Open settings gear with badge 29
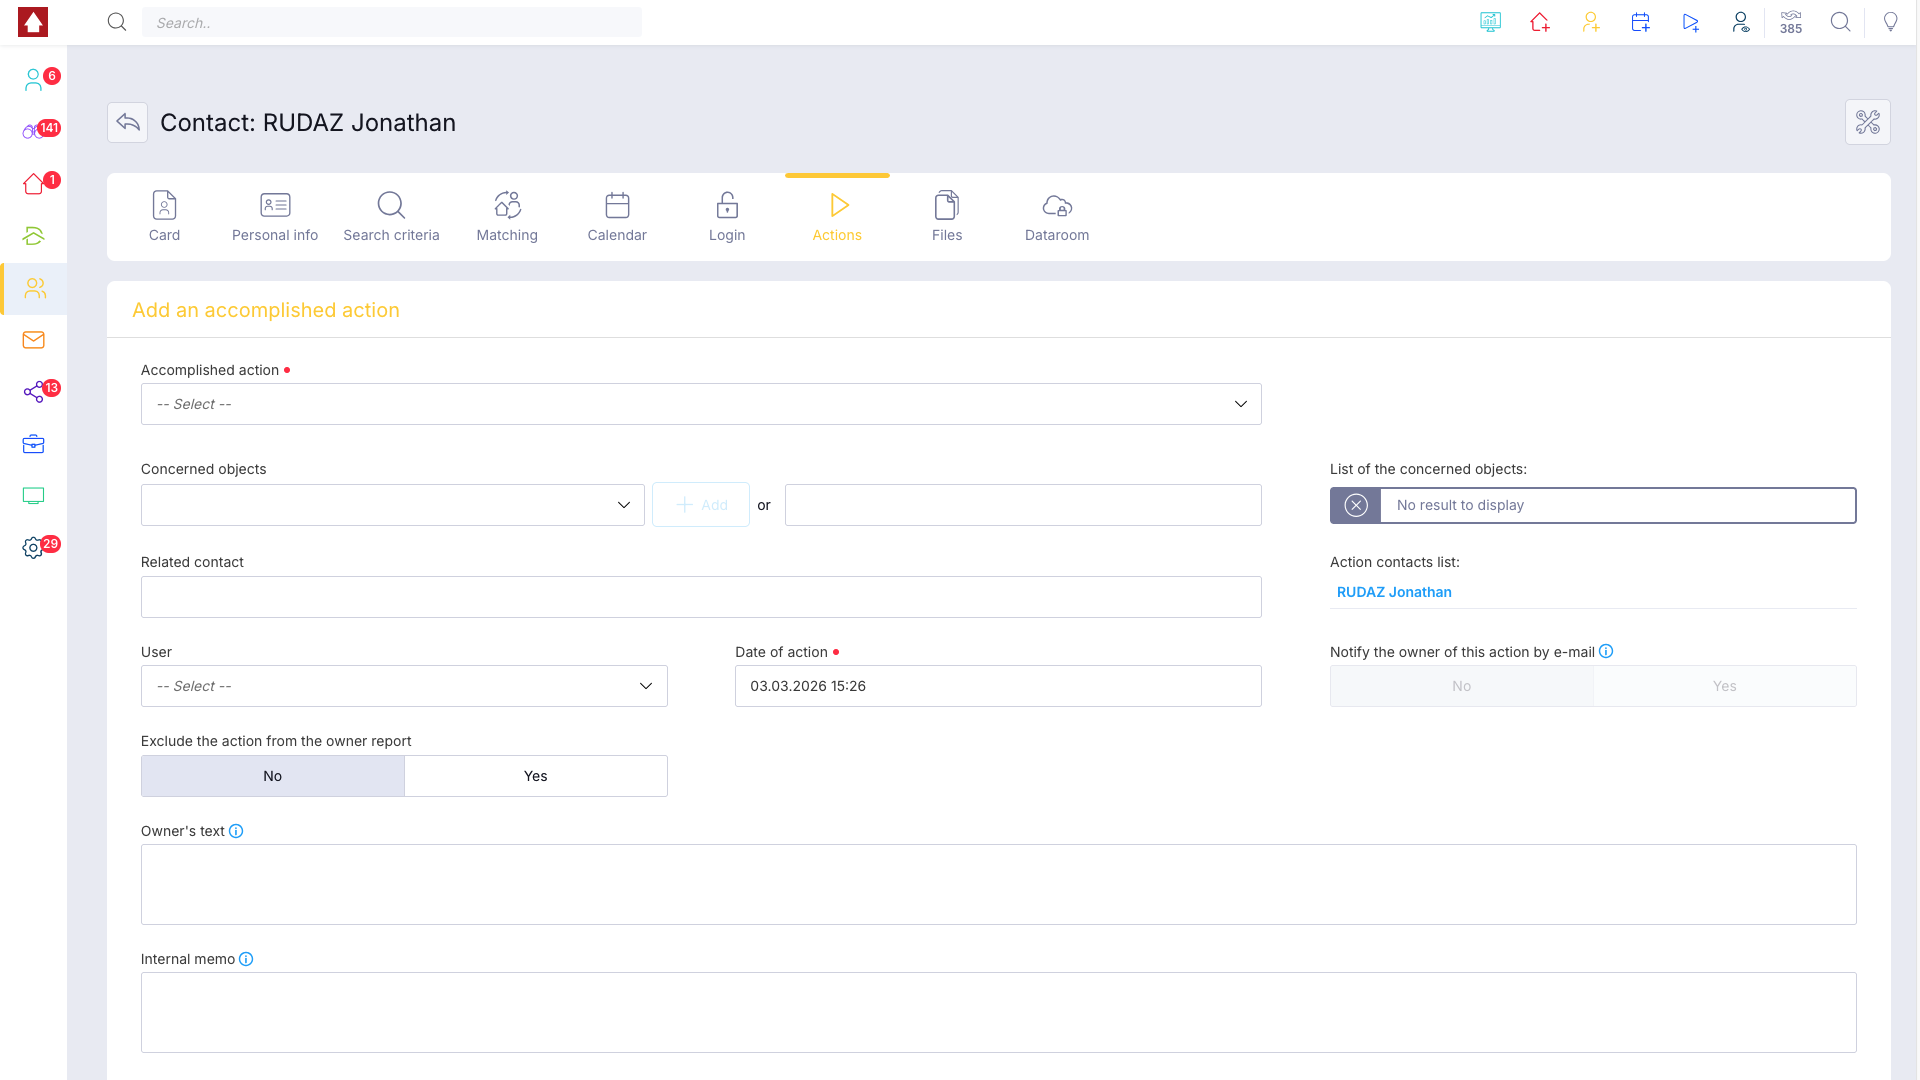Screen dimensions: 1920x1080 click(34, 548)
